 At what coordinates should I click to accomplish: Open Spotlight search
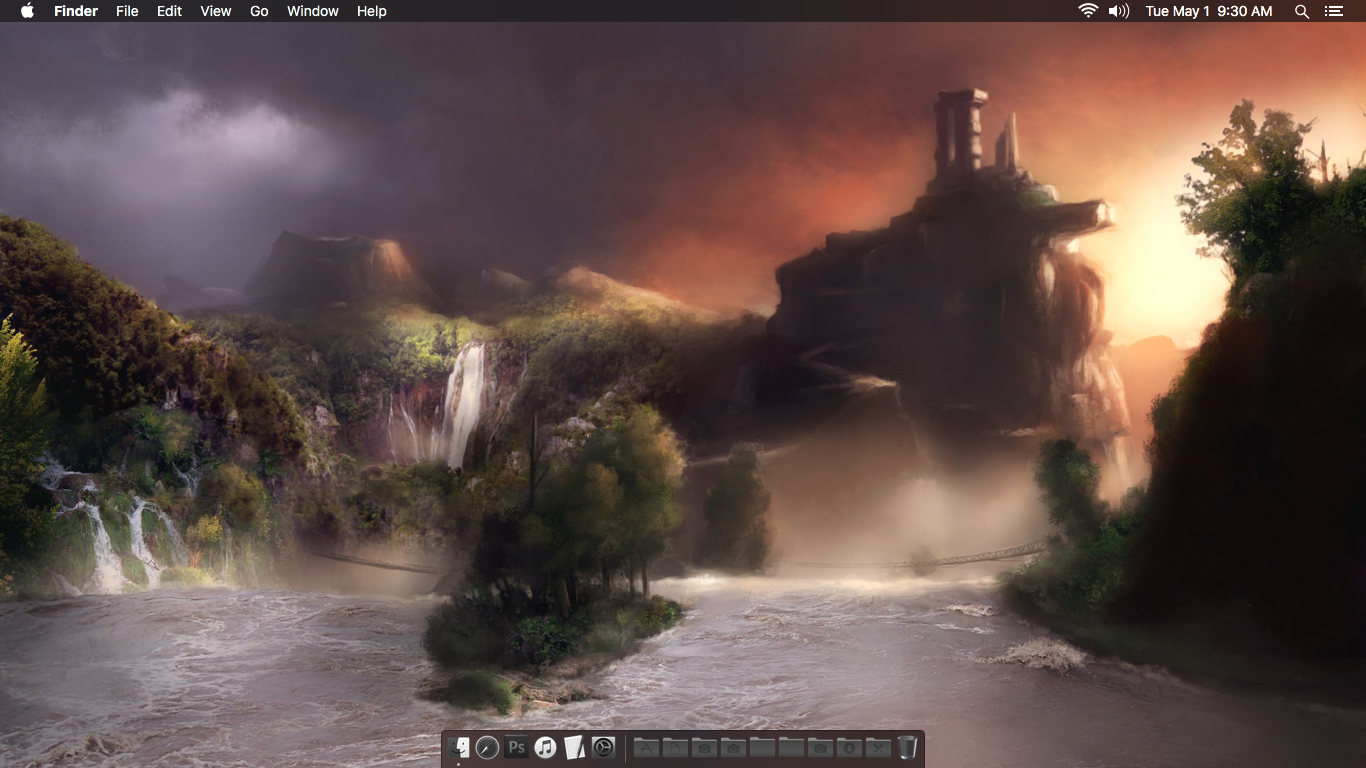[1302, 11]
